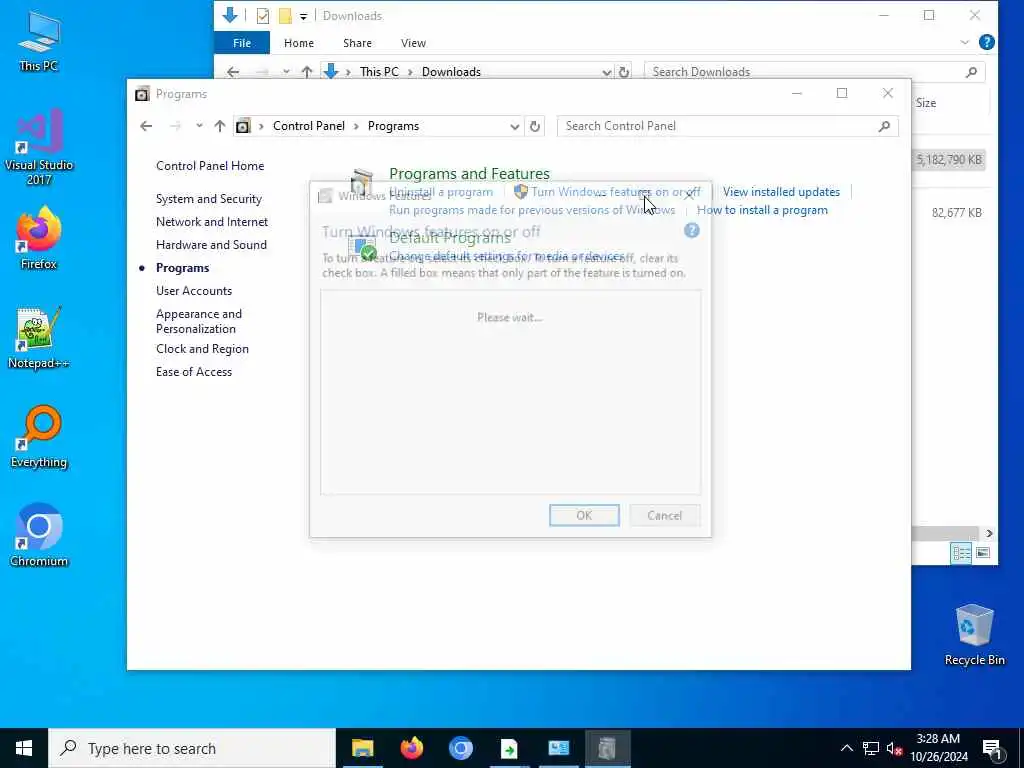Click the Size column header in Downloads
The width and height of the screenshot is (1024, 768).
click(x=925, y=103)
